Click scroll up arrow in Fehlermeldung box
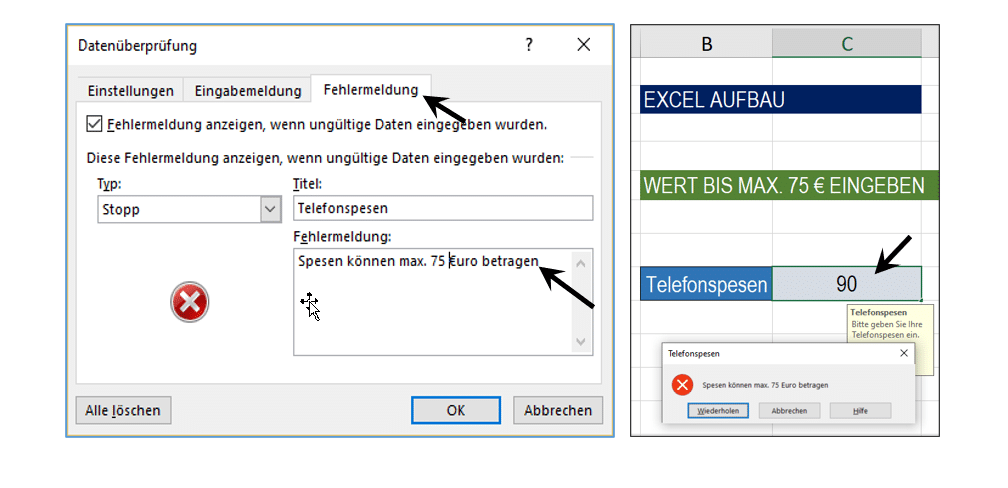Image resolution: width=1008 pixels, height=488 pixels. (x=581, y=263)
